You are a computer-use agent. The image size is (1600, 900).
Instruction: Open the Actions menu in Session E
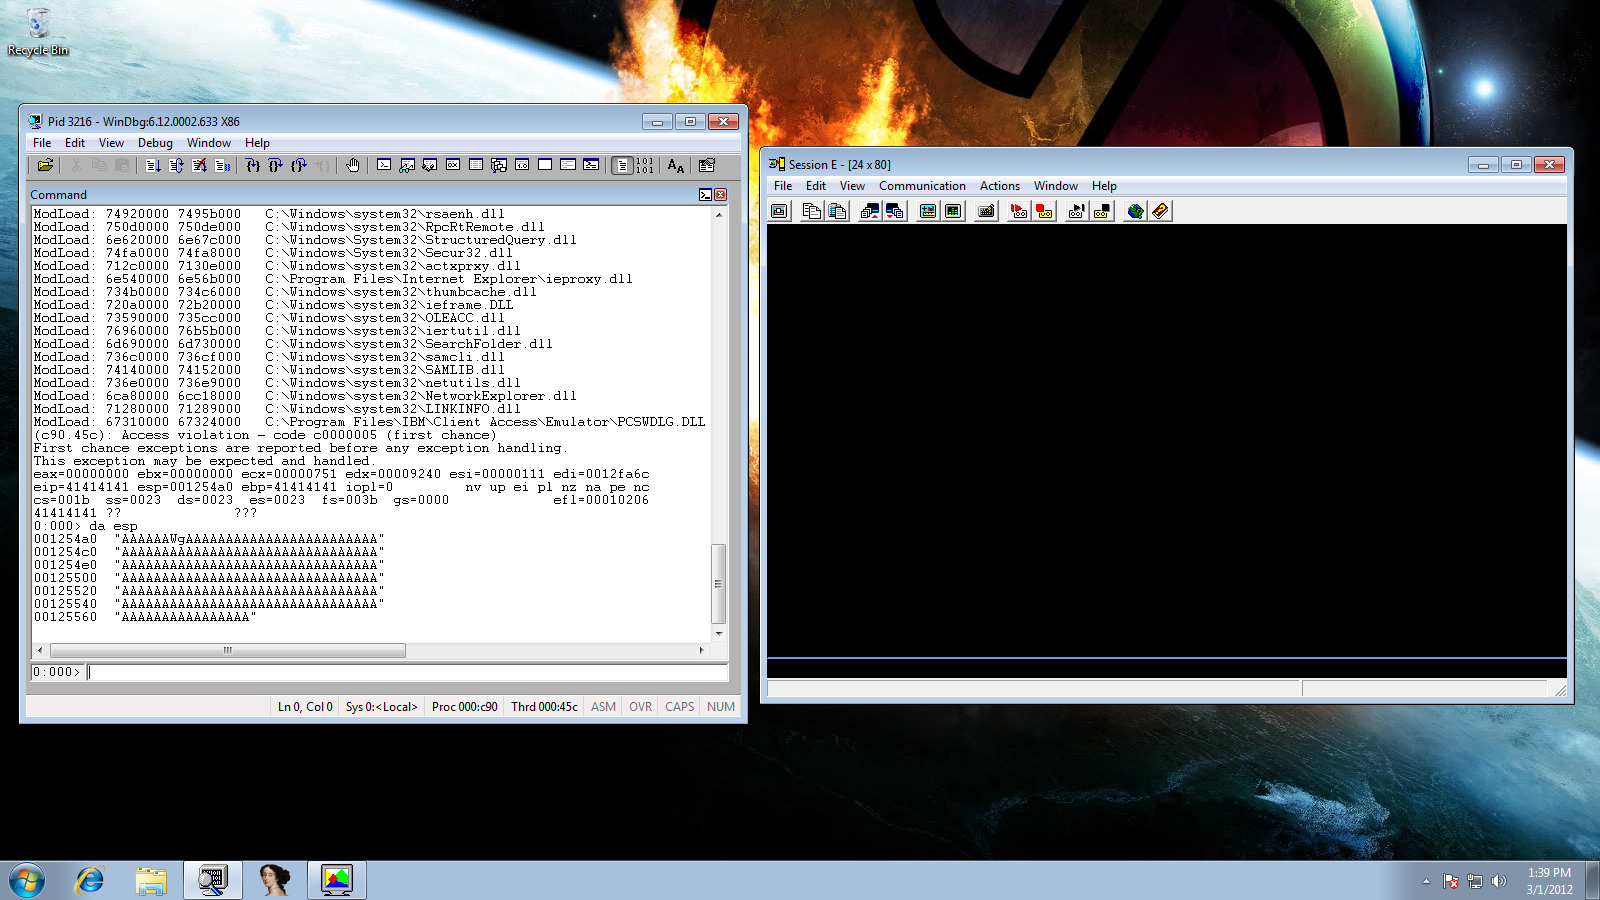coord(1000,186)
